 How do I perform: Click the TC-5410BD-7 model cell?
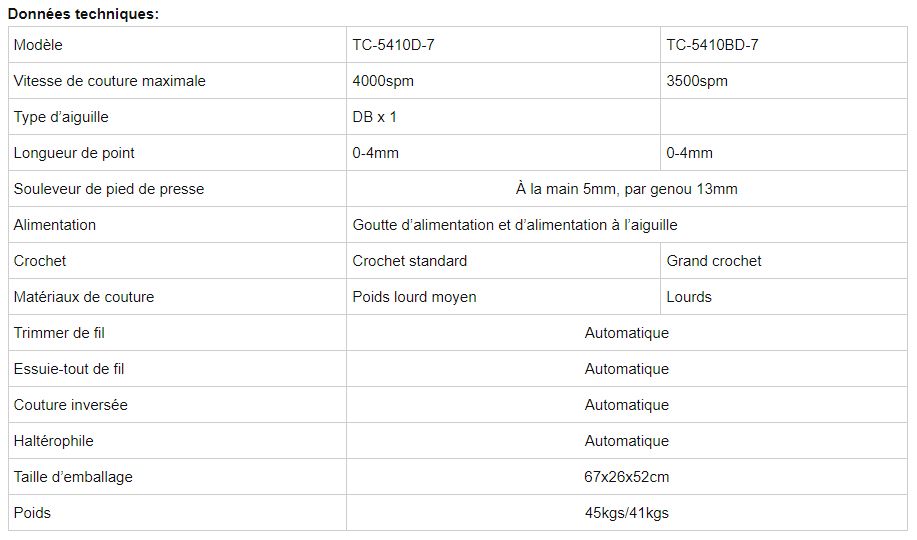pyautogui.click(x=718, y=45)
